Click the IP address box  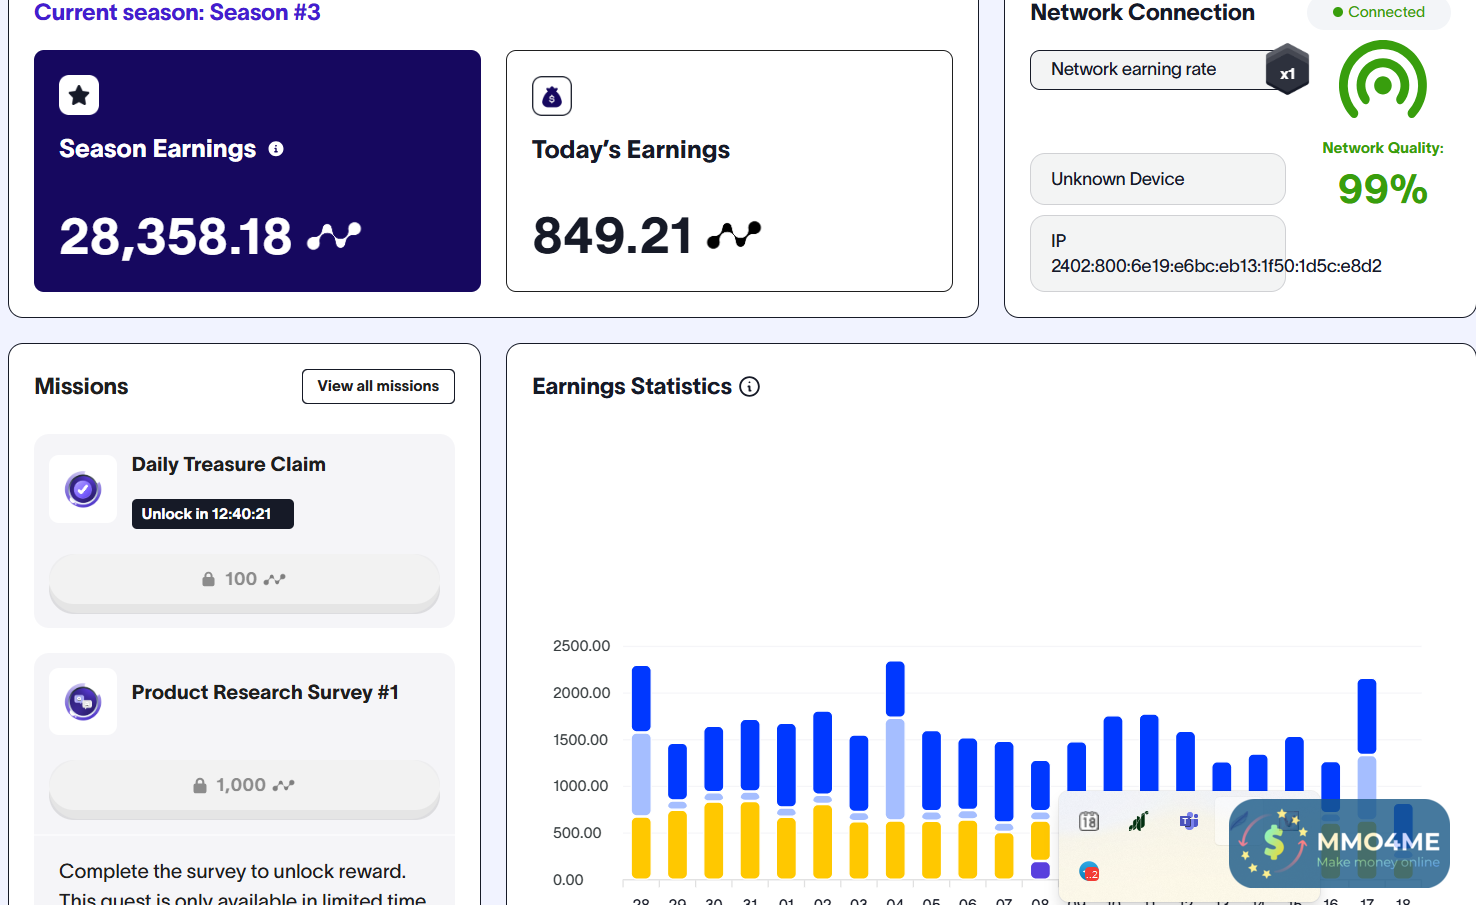[1158, 254]
